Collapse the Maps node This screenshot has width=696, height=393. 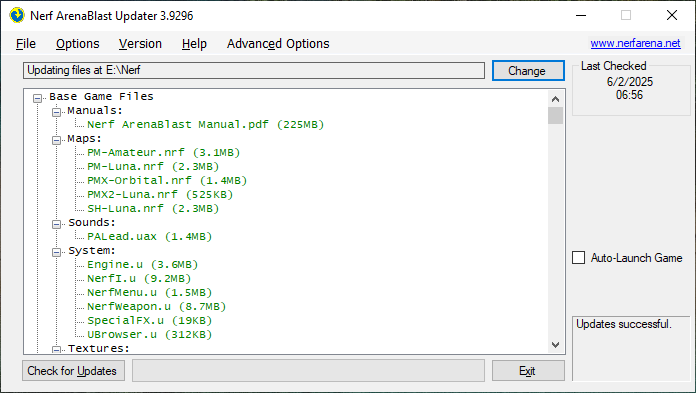click(x=56, y=140)
